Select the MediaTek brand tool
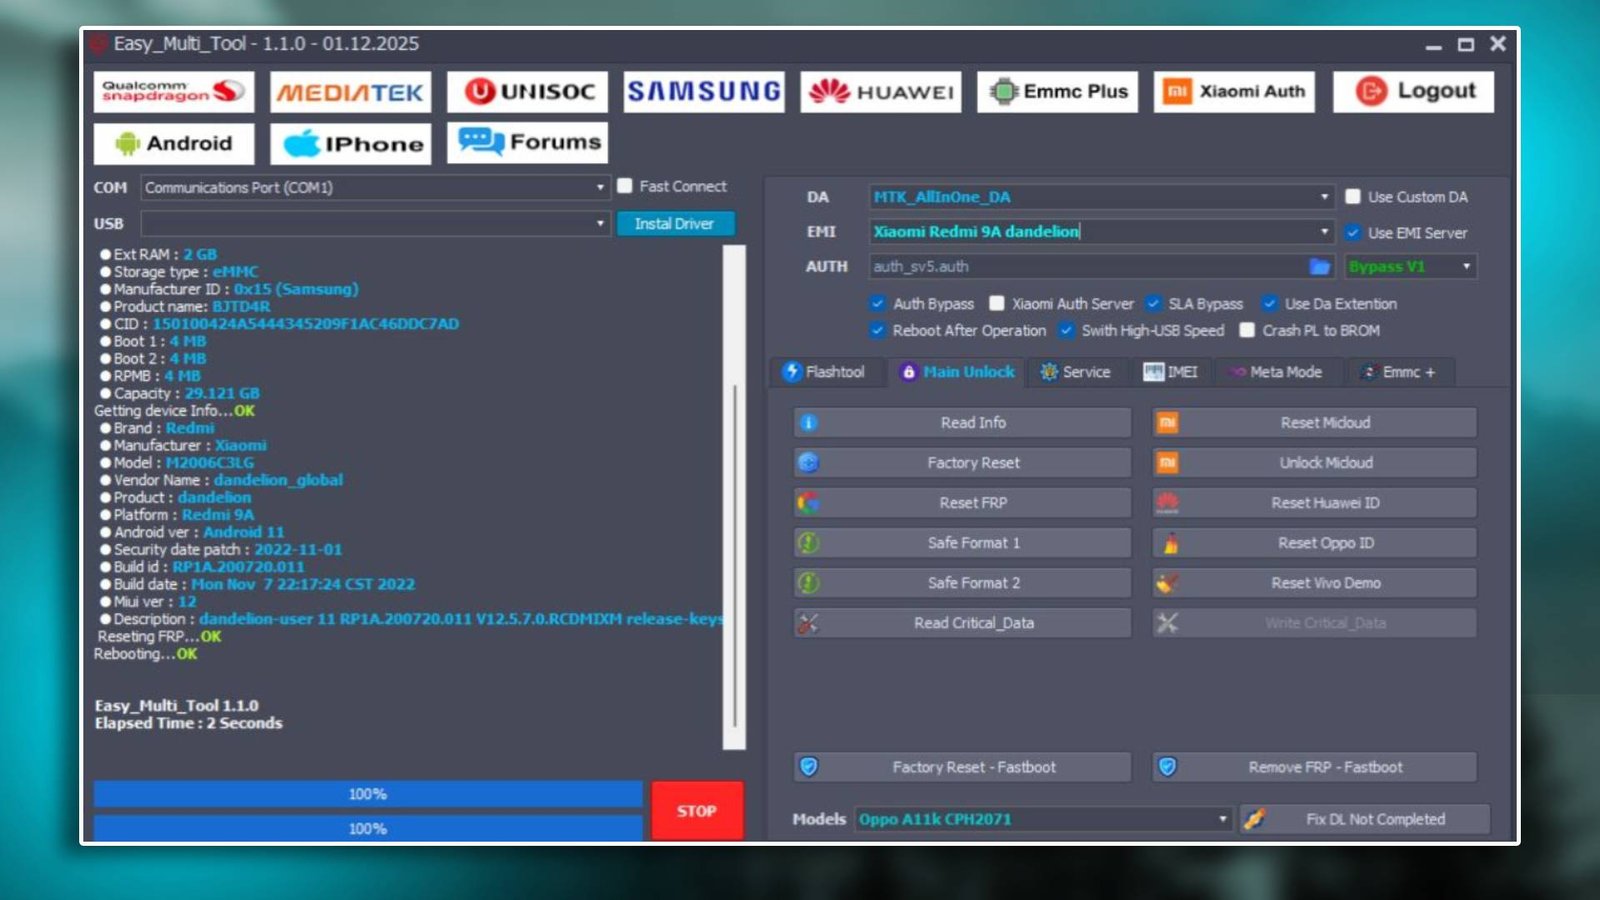The width and height of the screenshot is (1600, 900). pos(351,92)
